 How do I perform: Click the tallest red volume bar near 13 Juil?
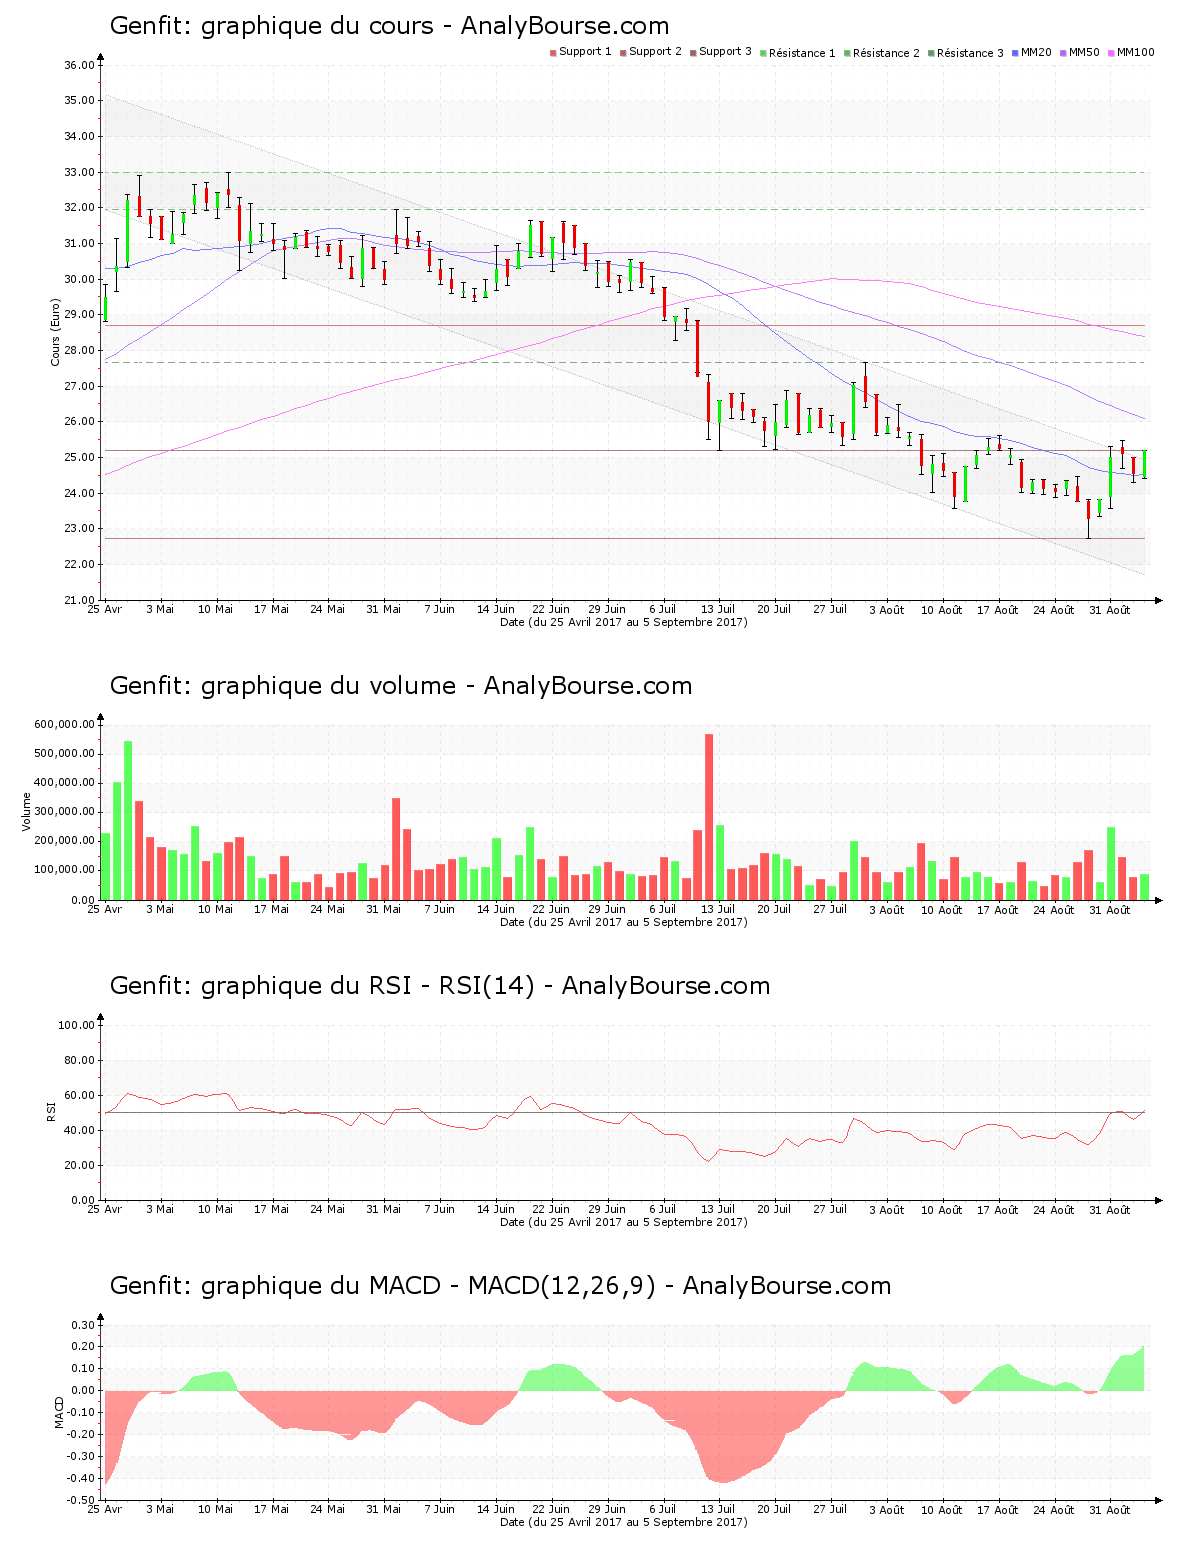pyautogui.click(x=709, y=817)
